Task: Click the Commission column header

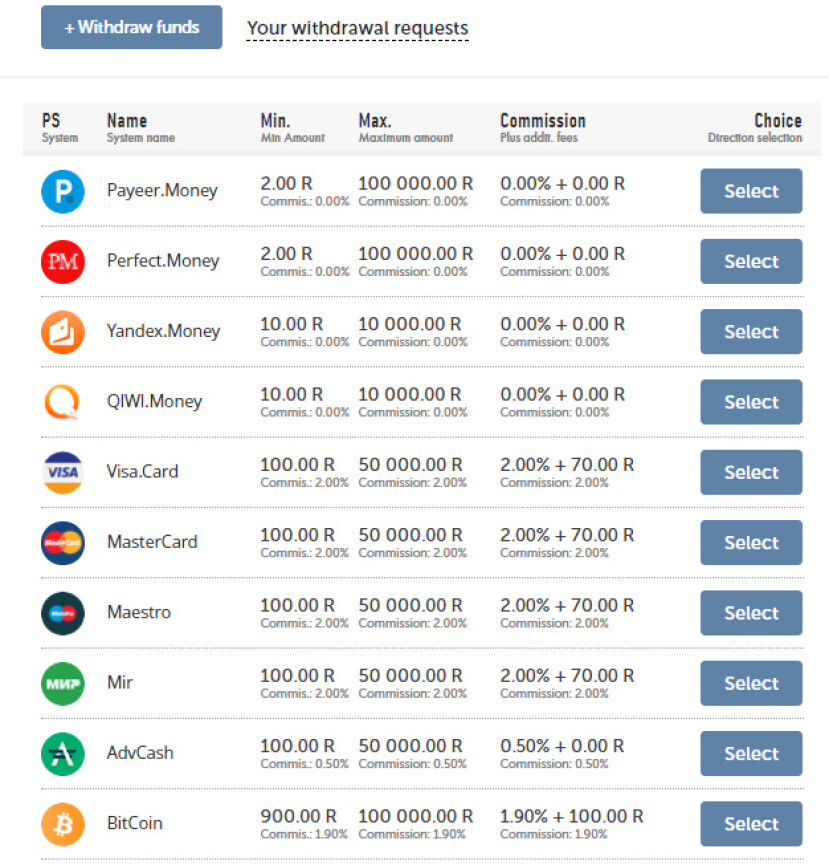Action: pos(543,128)
